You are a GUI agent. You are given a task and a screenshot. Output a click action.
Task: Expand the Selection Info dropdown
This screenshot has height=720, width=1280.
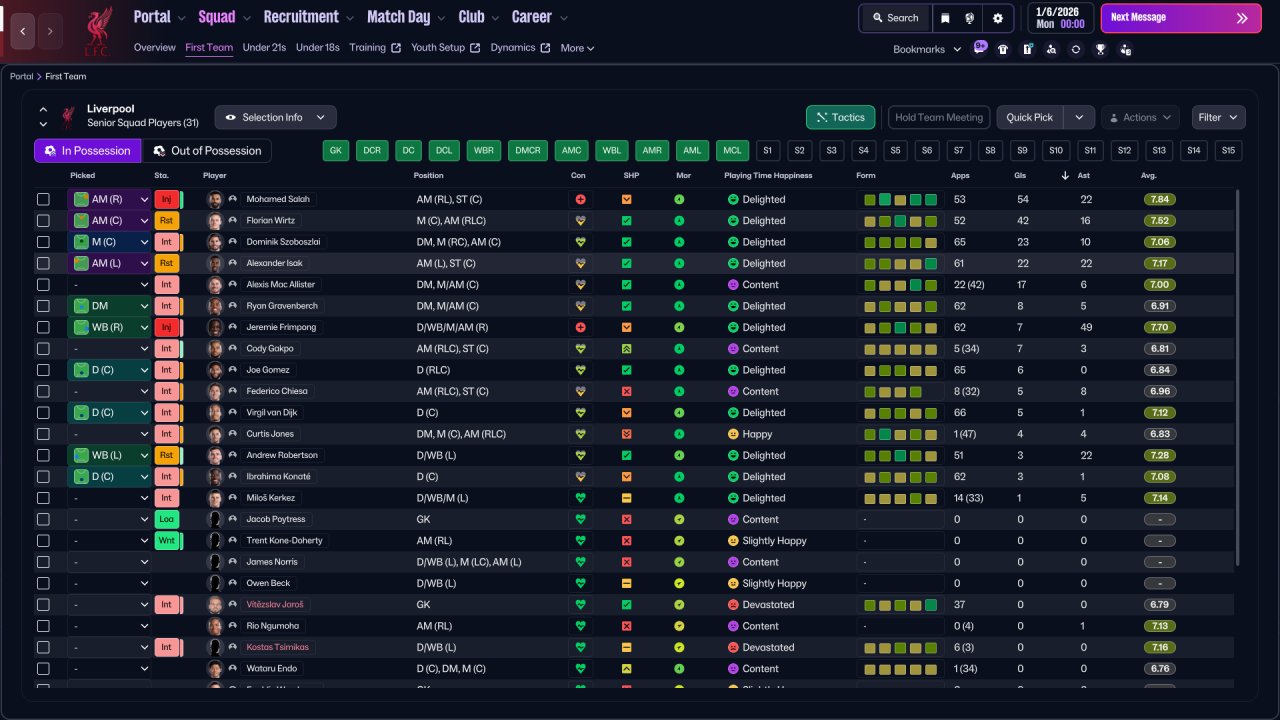[275, 117]
